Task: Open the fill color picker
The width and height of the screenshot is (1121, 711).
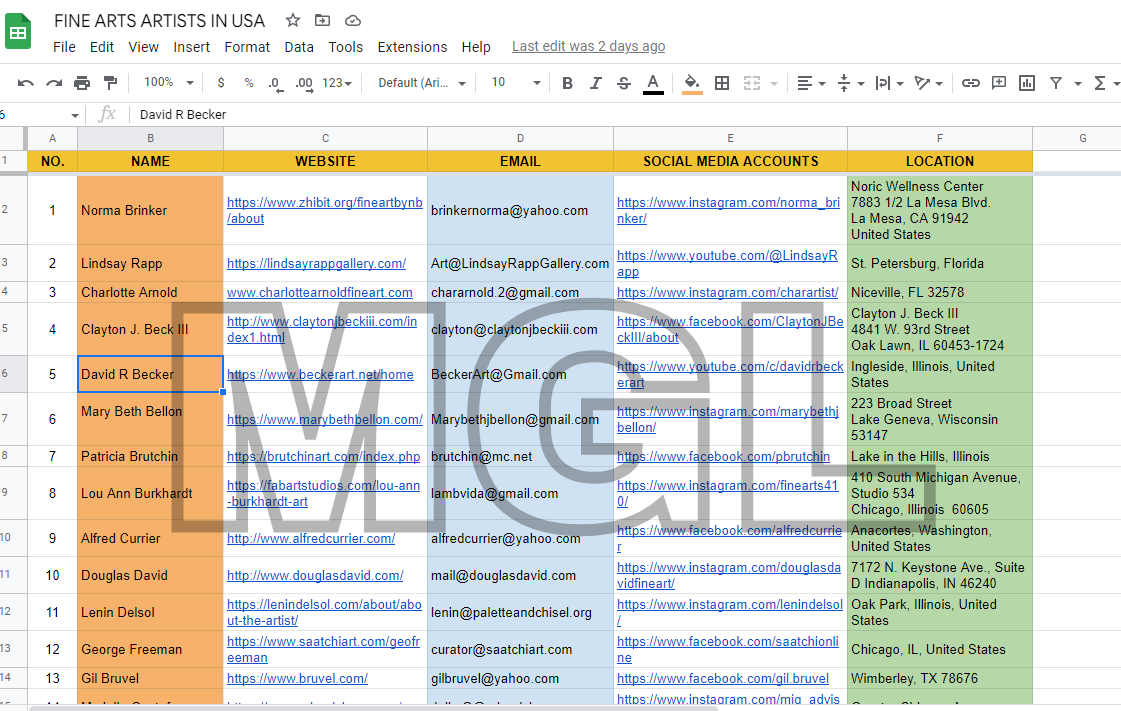Action: (x=691, y=84)
